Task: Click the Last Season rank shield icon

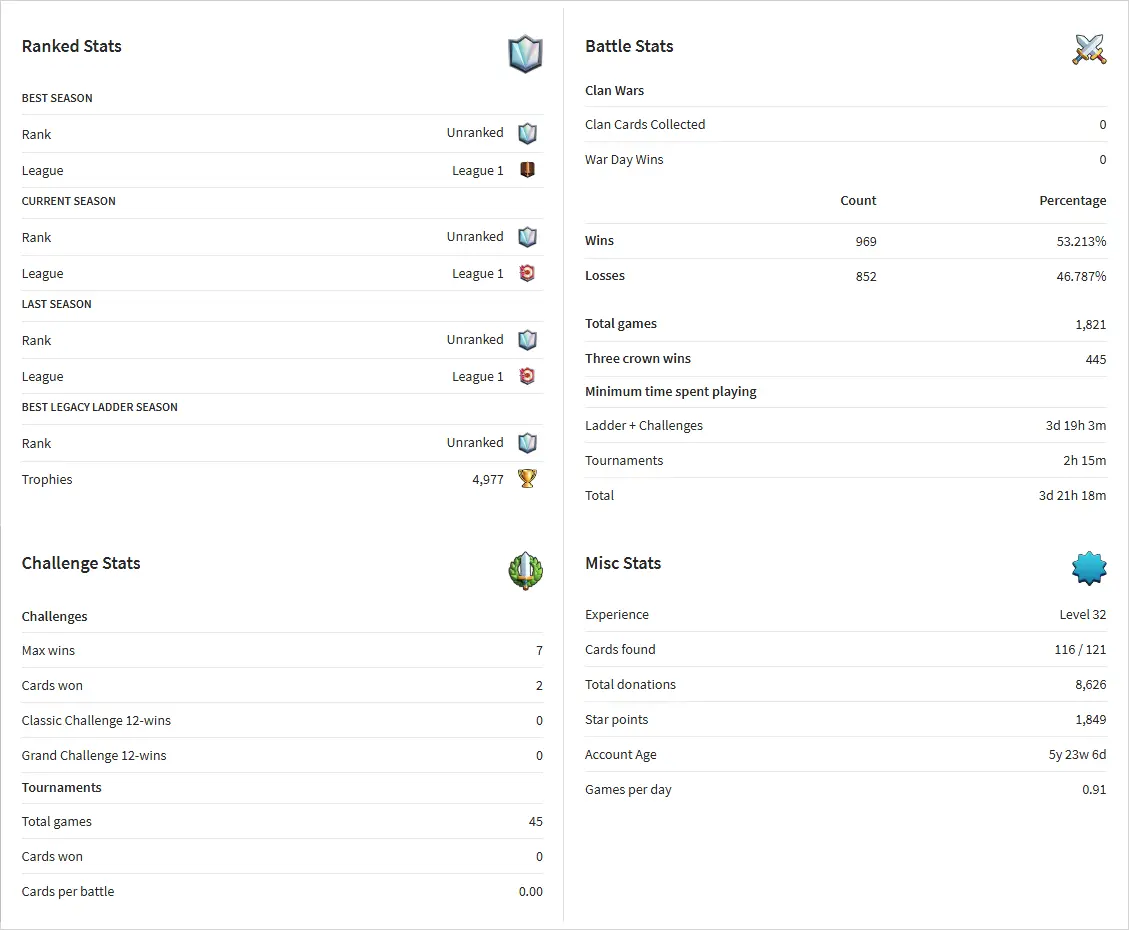Action: click(527, 340)
